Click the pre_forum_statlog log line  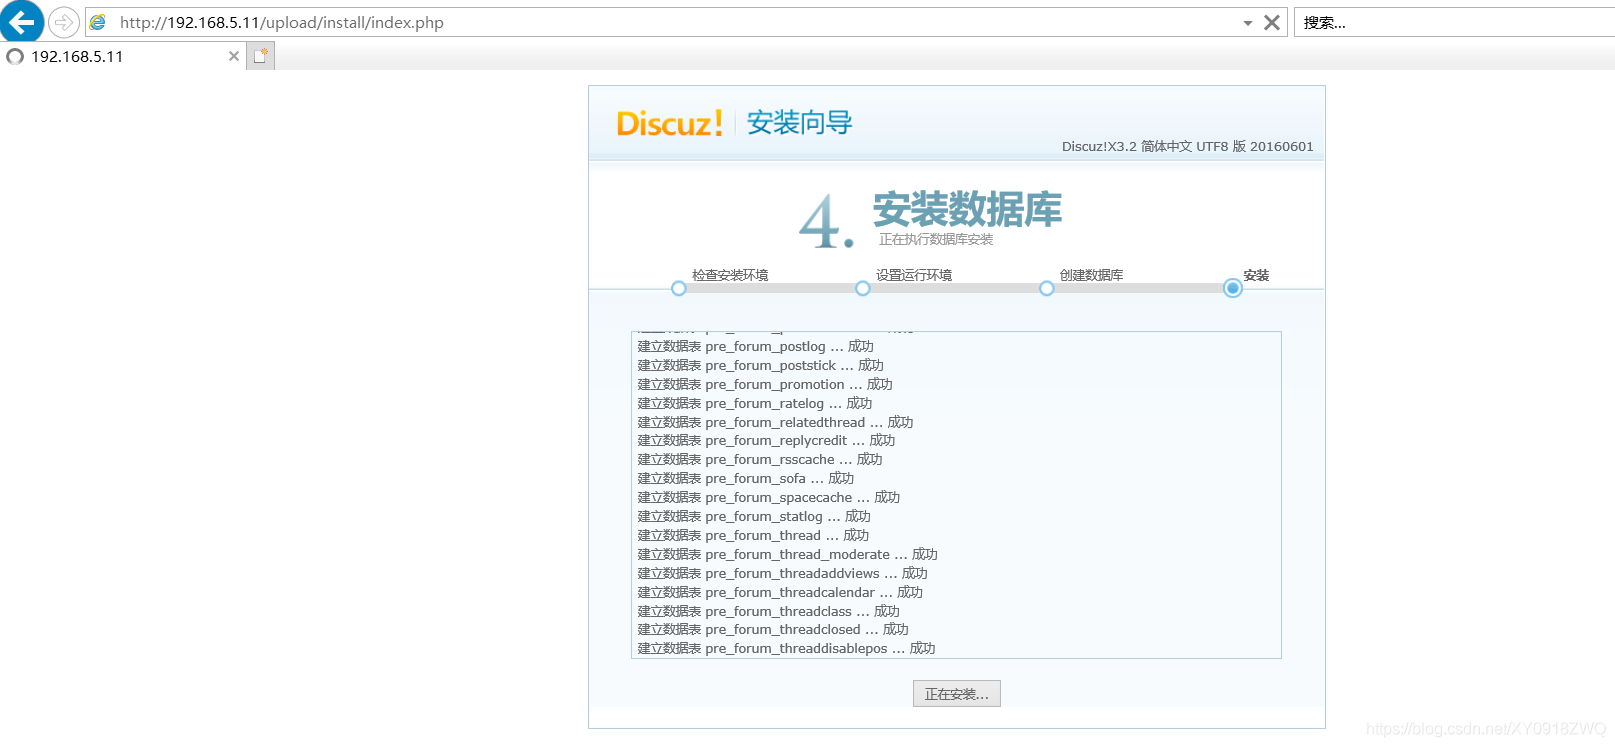click(755, 516)
